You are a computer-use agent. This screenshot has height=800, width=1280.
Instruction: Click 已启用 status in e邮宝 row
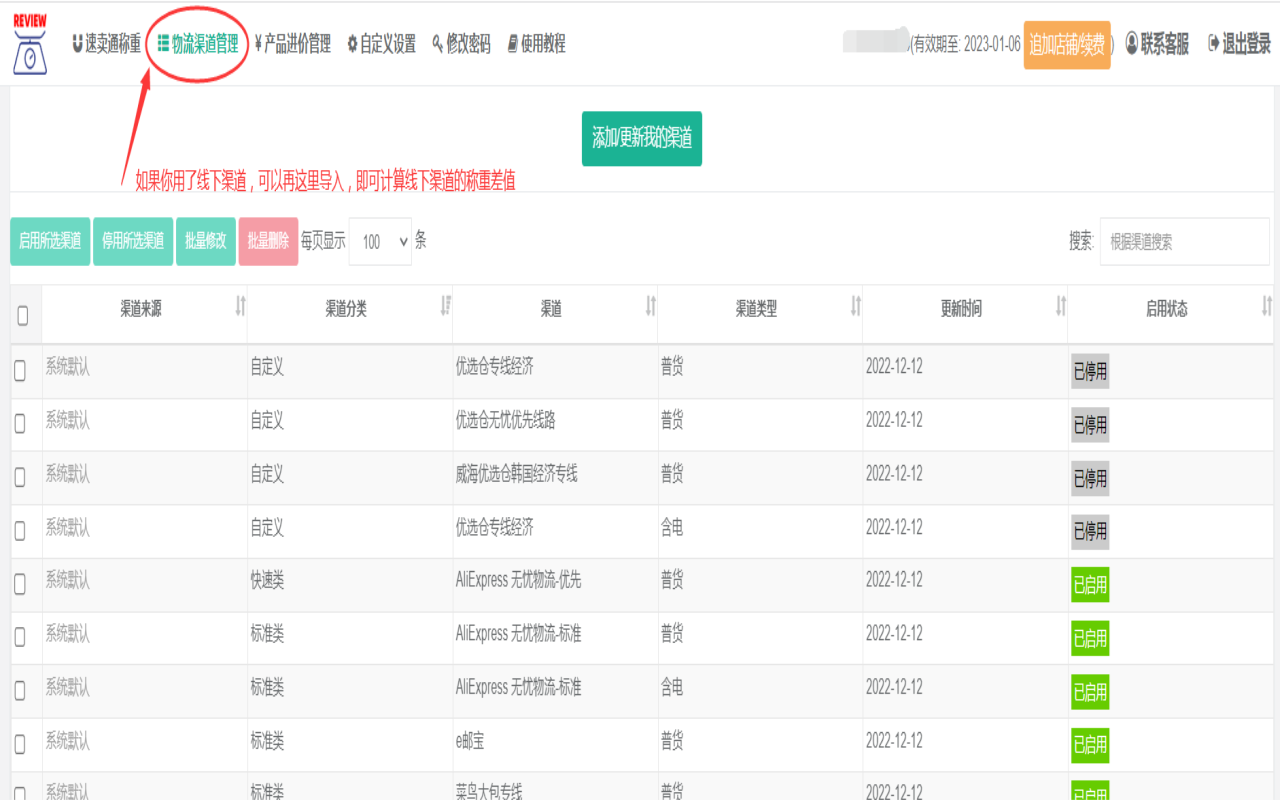[x=1090, y=745]
